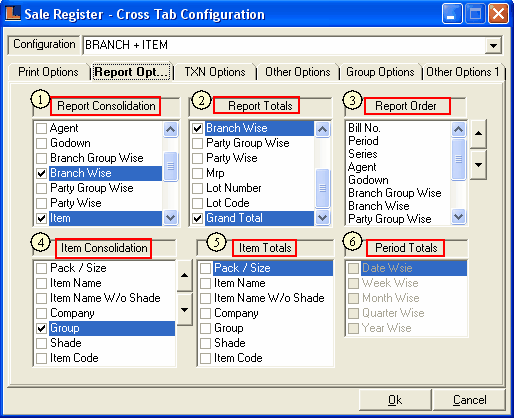
Task: Move Report Order item down arrow
Action: [x=478, y=165]
